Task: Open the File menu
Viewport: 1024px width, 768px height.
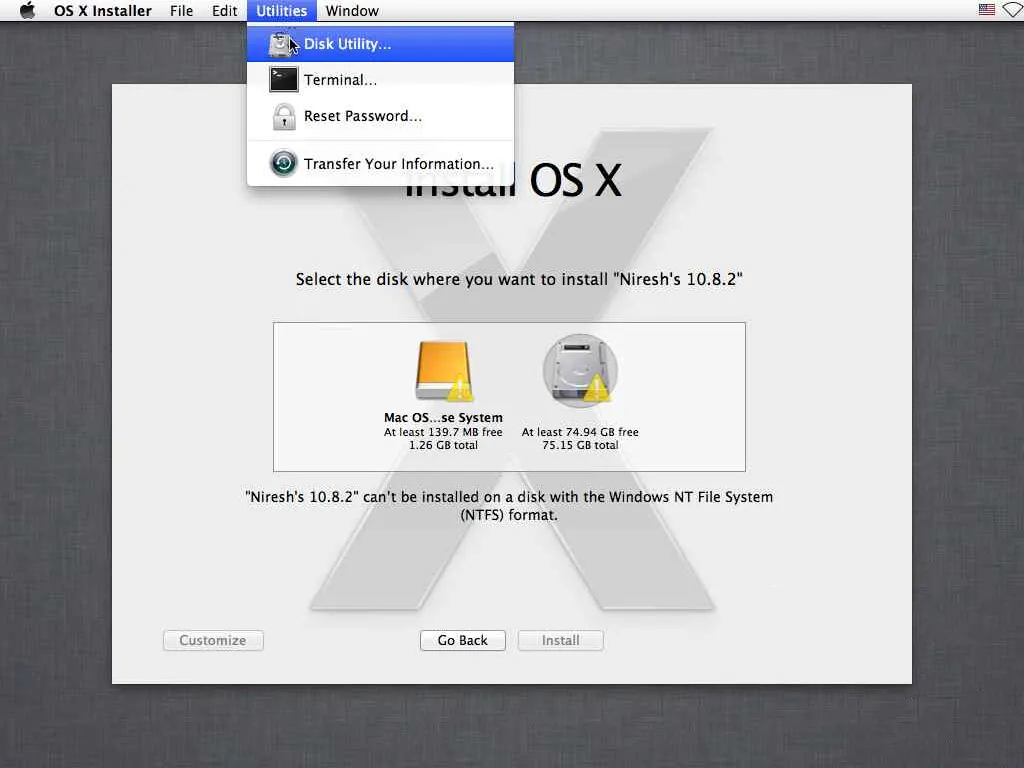Action: click(x=181, y=10)
